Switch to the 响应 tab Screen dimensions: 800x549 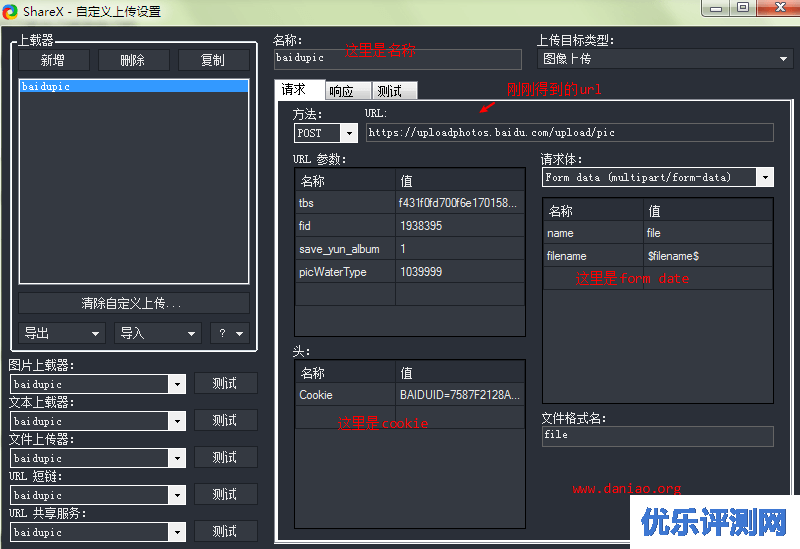pyautogui.click(x=348, y=91)
